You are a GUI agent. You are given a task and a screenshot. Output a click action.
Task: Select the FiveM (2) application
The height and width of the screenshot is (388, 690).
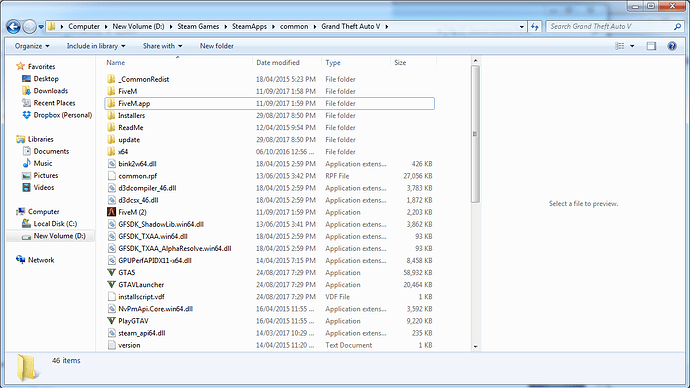click(132, 212)
